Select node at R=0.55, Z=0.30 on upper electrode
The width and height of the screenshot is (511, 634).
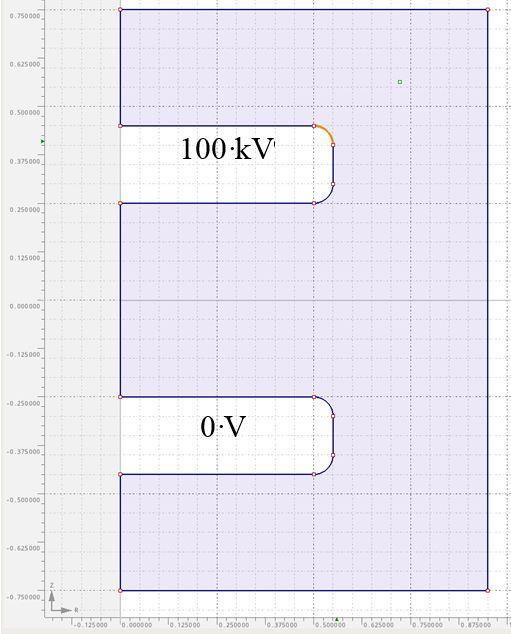coord(333,184)
